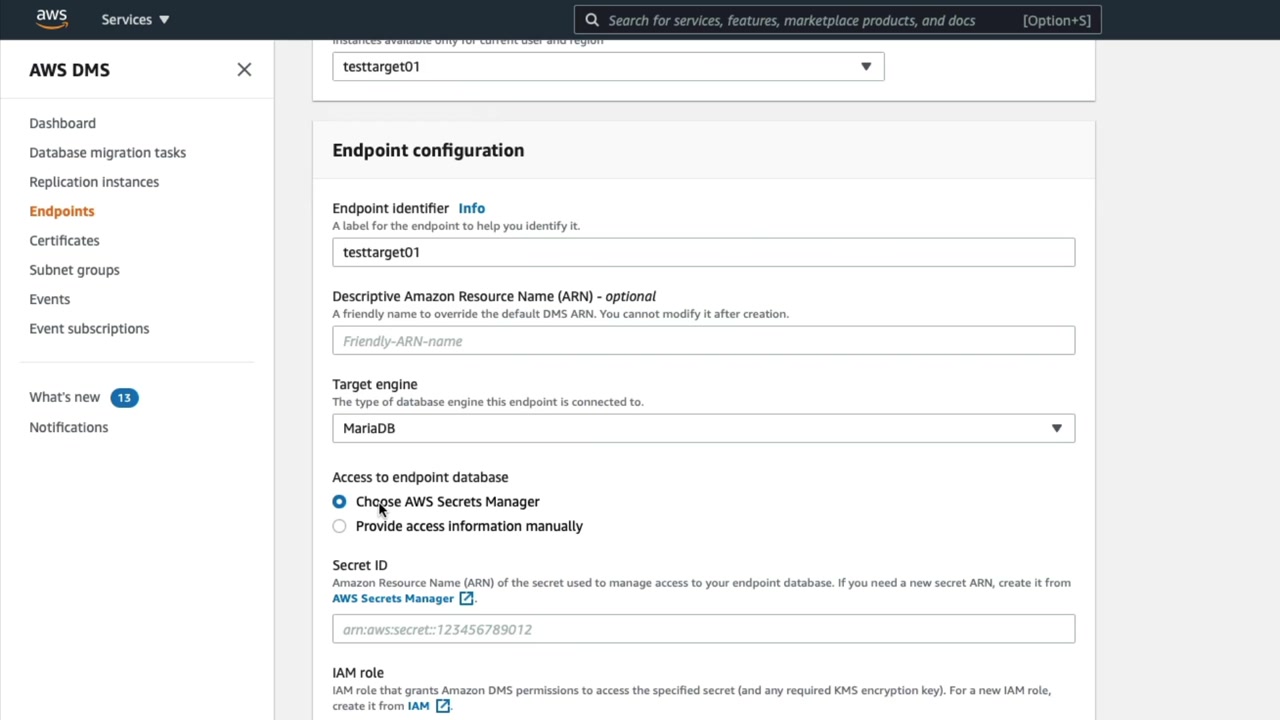This screenshot has width=1280, height=720.
Task: Navigate to Replication instances
Action: [x=94, y=182]
